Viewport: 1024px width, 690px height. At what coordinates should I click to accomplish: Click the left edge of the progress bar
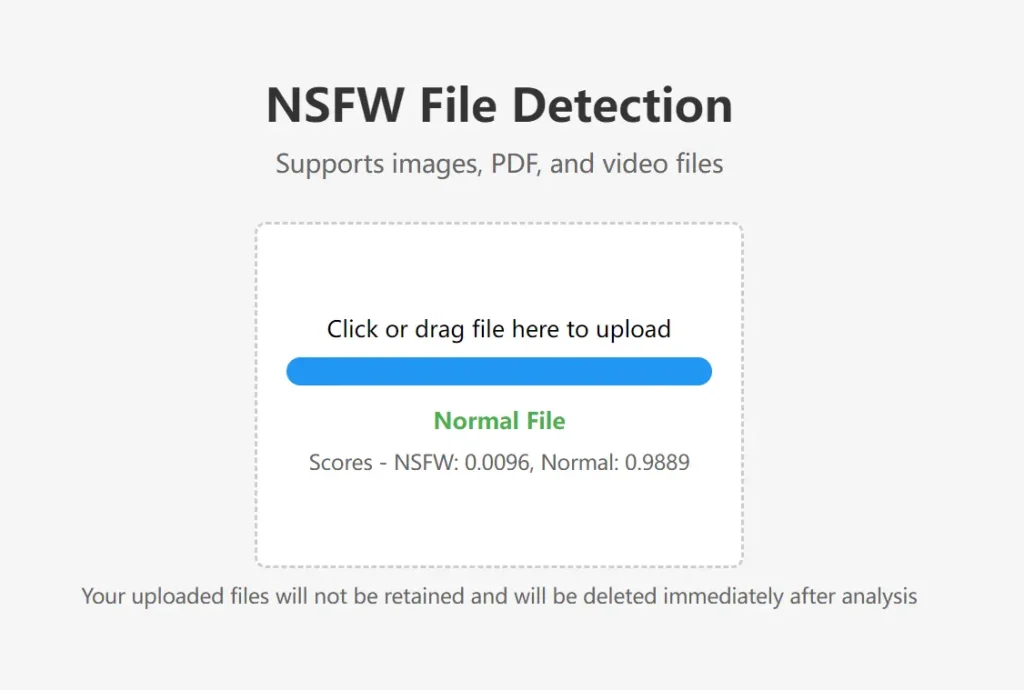pos(292,370)
